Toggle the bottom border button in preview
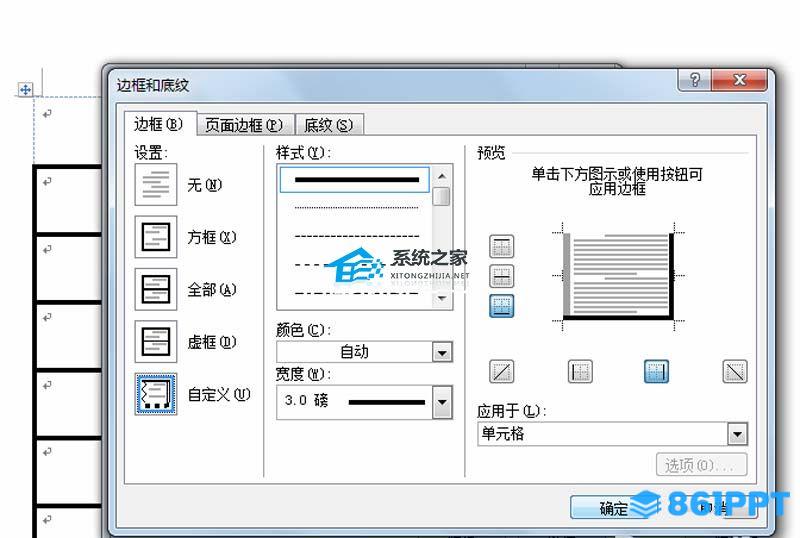 [x=502, y=306]
